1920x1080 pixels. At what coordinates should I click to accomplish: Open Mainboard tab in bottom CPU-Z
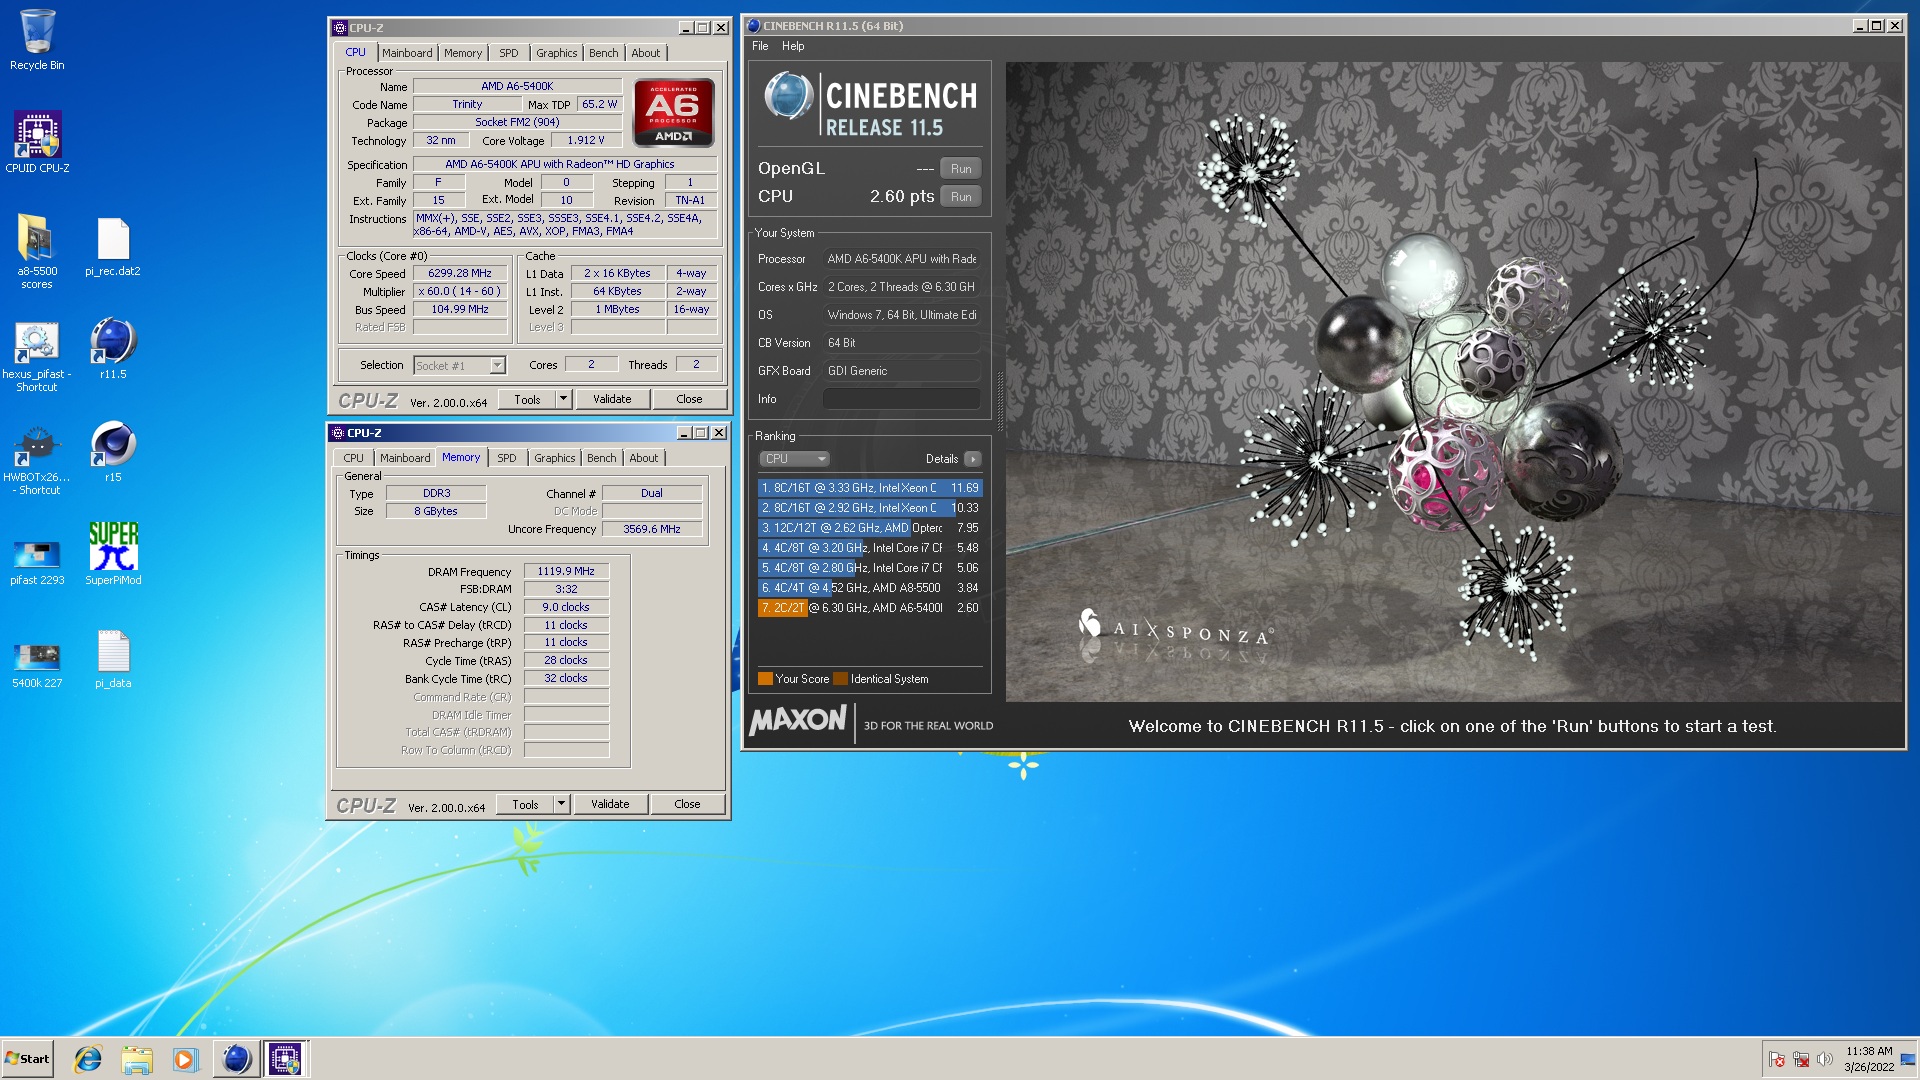point(405,458)
